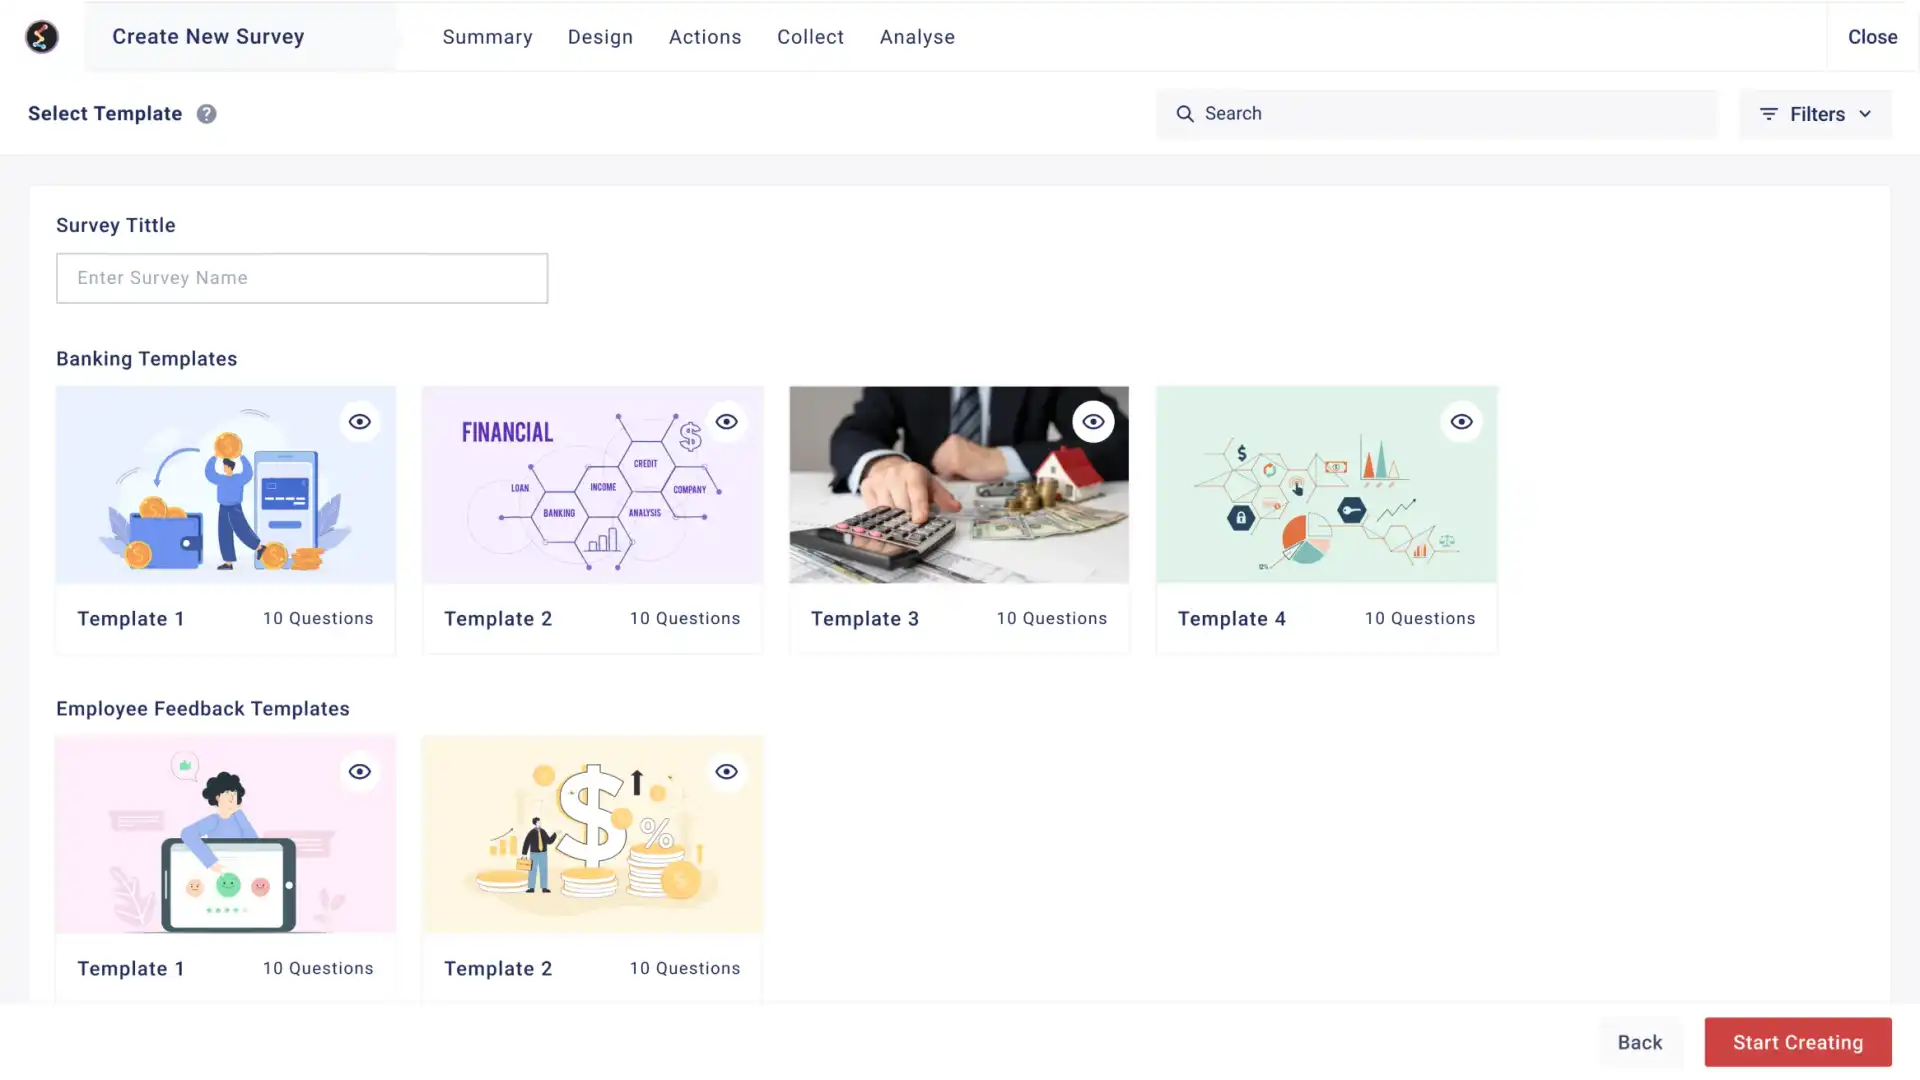Screen dimensions: 1920x1080
Task: Click the help question mark icon
Action: tap(206, 113)
